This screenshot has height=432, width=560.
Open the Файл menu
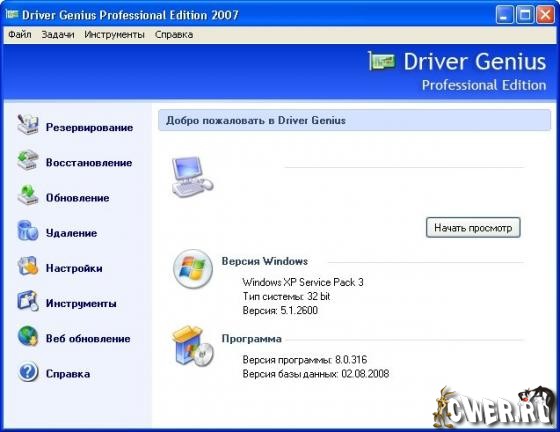(20, 35)
